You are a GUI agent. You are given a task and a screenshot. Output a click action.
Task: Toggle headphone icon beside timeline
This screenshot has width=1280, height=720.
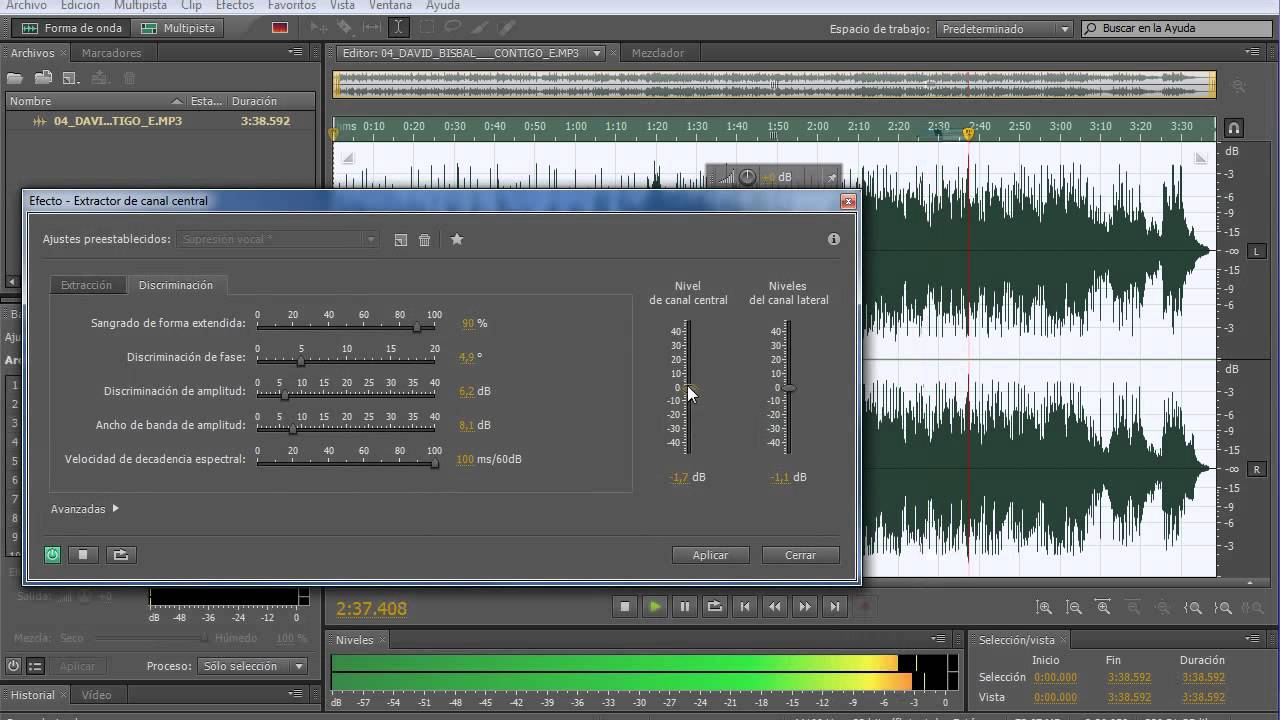coord(1234,128)
